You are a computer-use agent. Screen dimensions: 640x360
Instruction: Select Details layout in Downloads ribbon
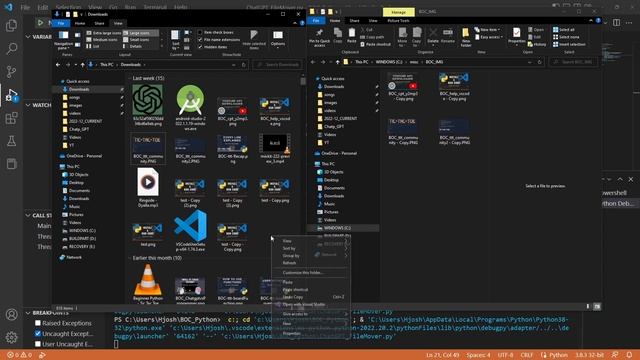click(x=133, y=47)
